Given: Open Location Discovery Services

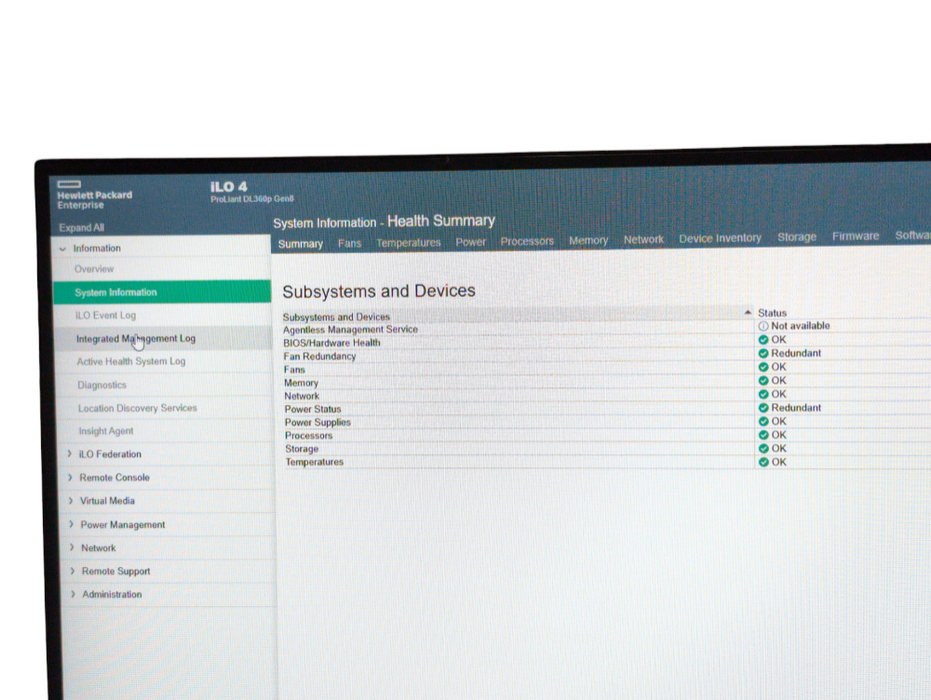Looking at the screenshot, I should [x=138, y=408].
